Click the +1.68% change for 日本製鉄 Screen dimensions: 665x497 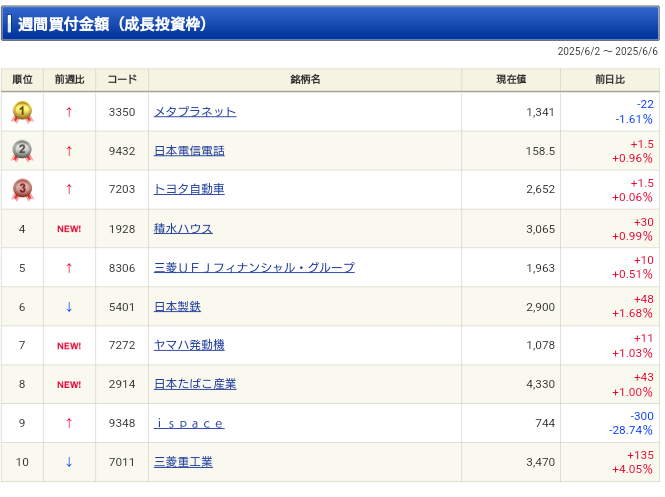[632, 313]
